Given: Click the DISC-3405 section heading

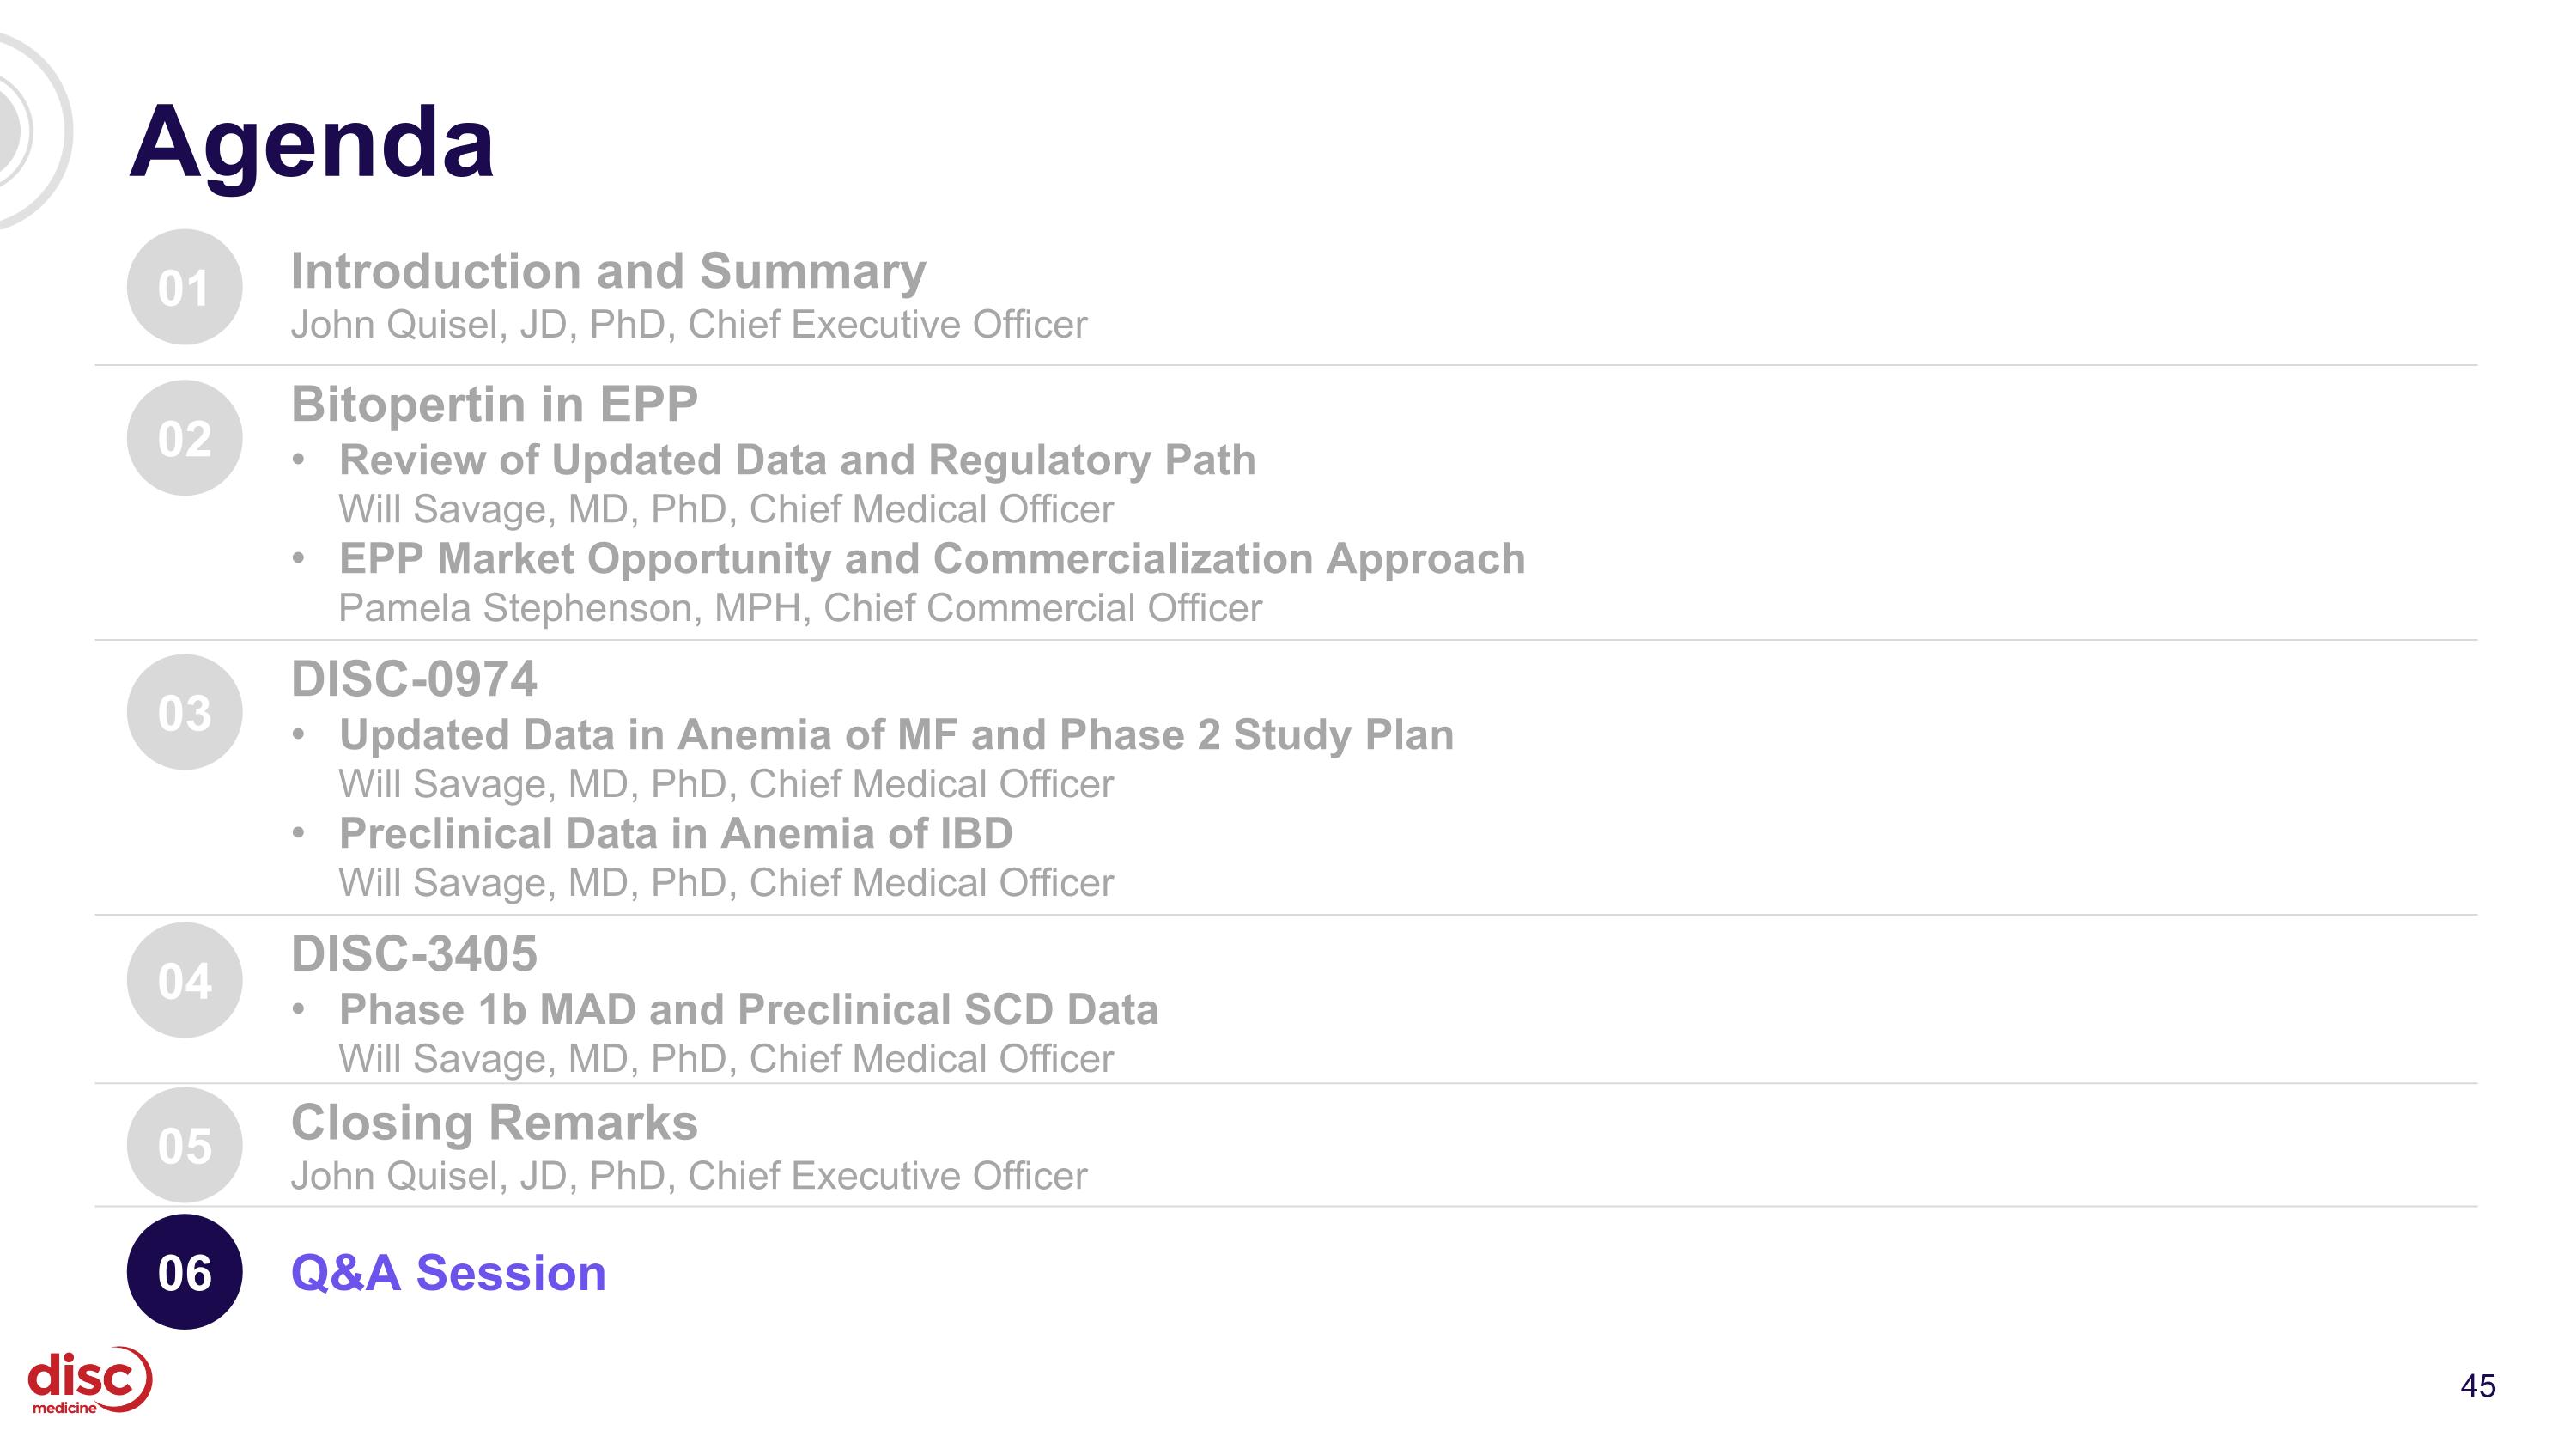Looking at the screenshot, I should 414,954.
